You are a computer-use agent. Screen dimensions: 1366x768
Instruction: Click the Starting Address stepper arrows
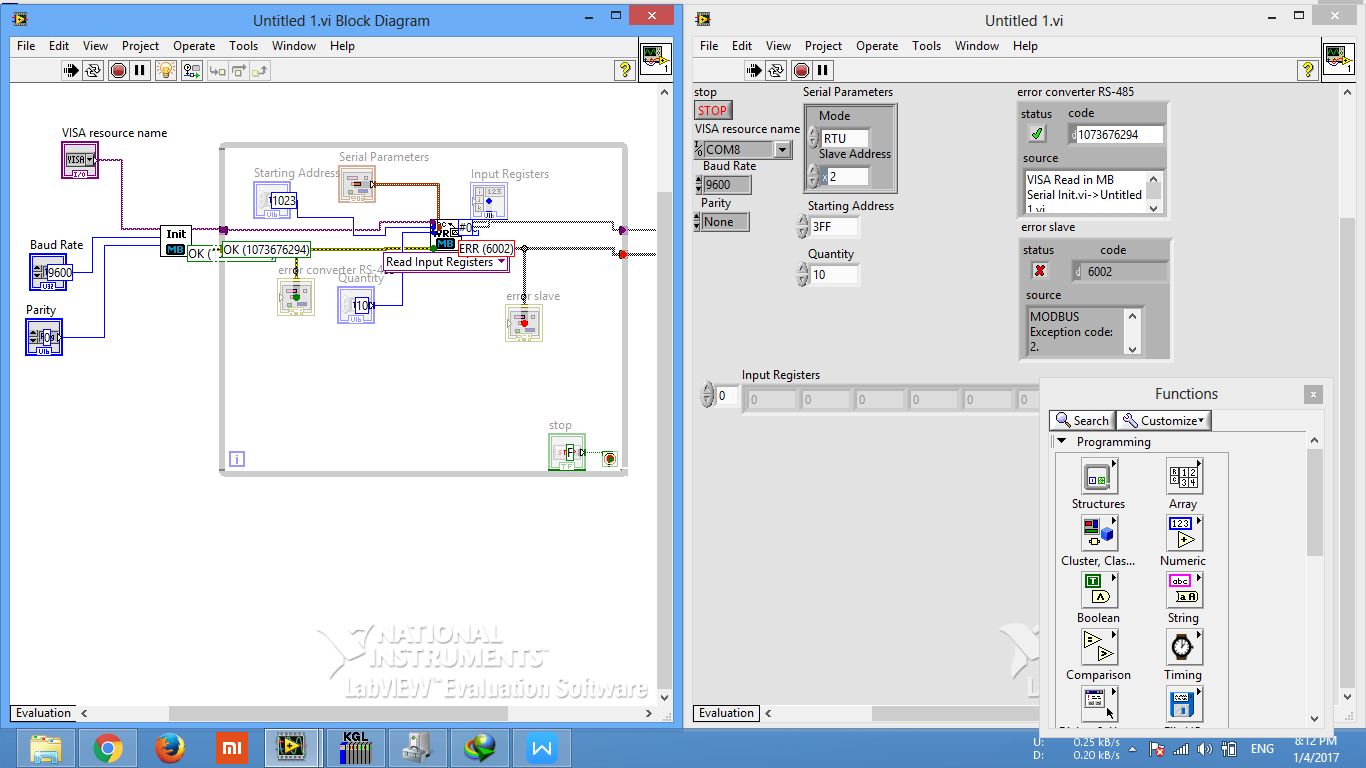tap(803, 227)
